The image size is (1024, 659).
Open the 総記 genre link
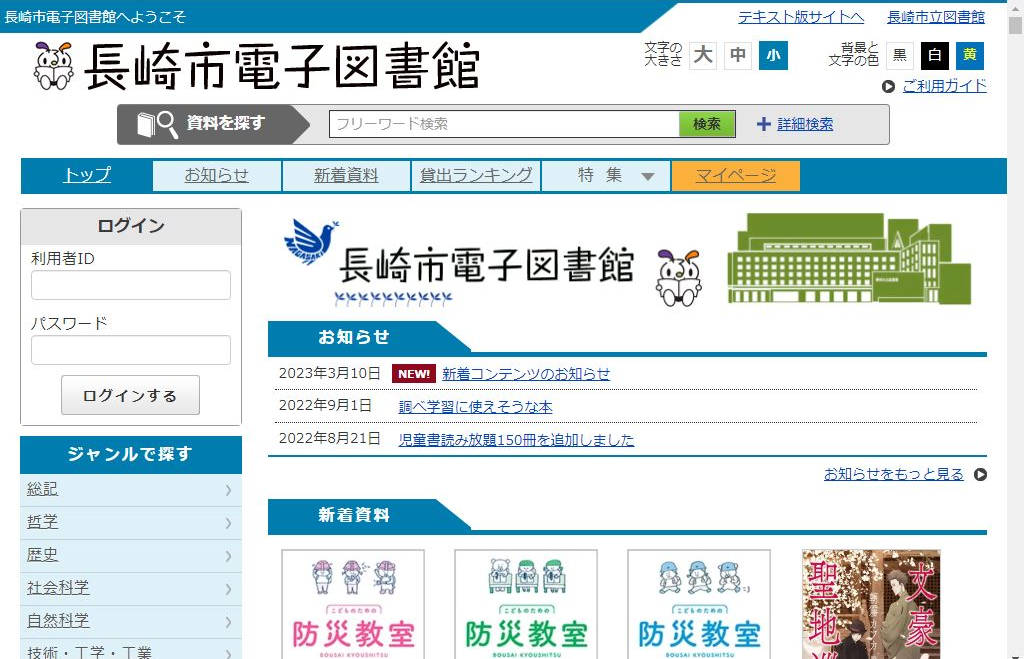click(x=42, y=489)
